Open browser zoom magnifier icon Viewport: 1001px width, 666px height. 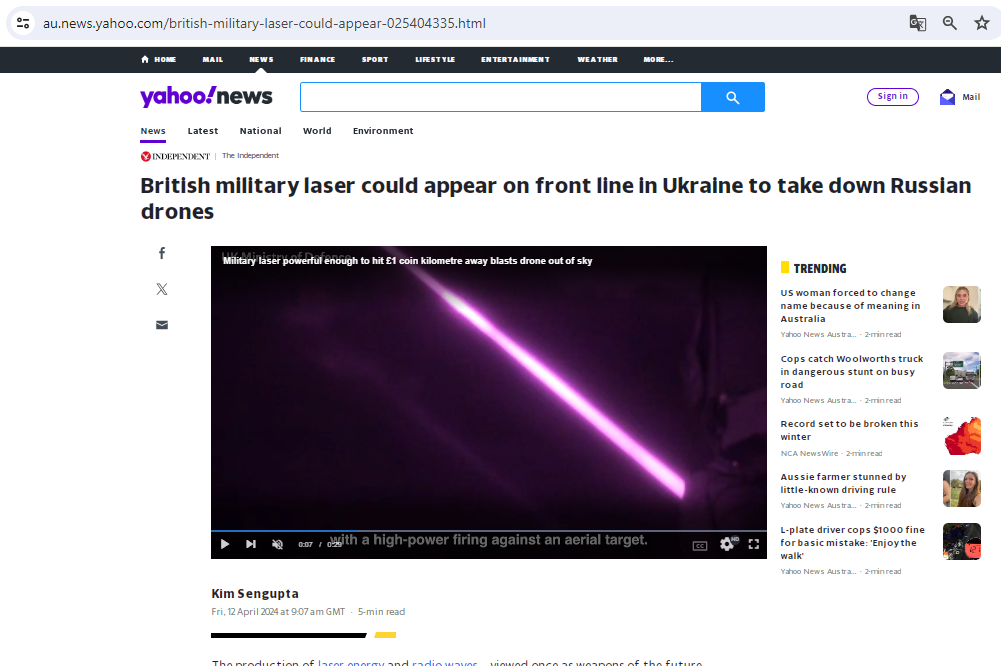pyautogui.click(x=950, y=23)
